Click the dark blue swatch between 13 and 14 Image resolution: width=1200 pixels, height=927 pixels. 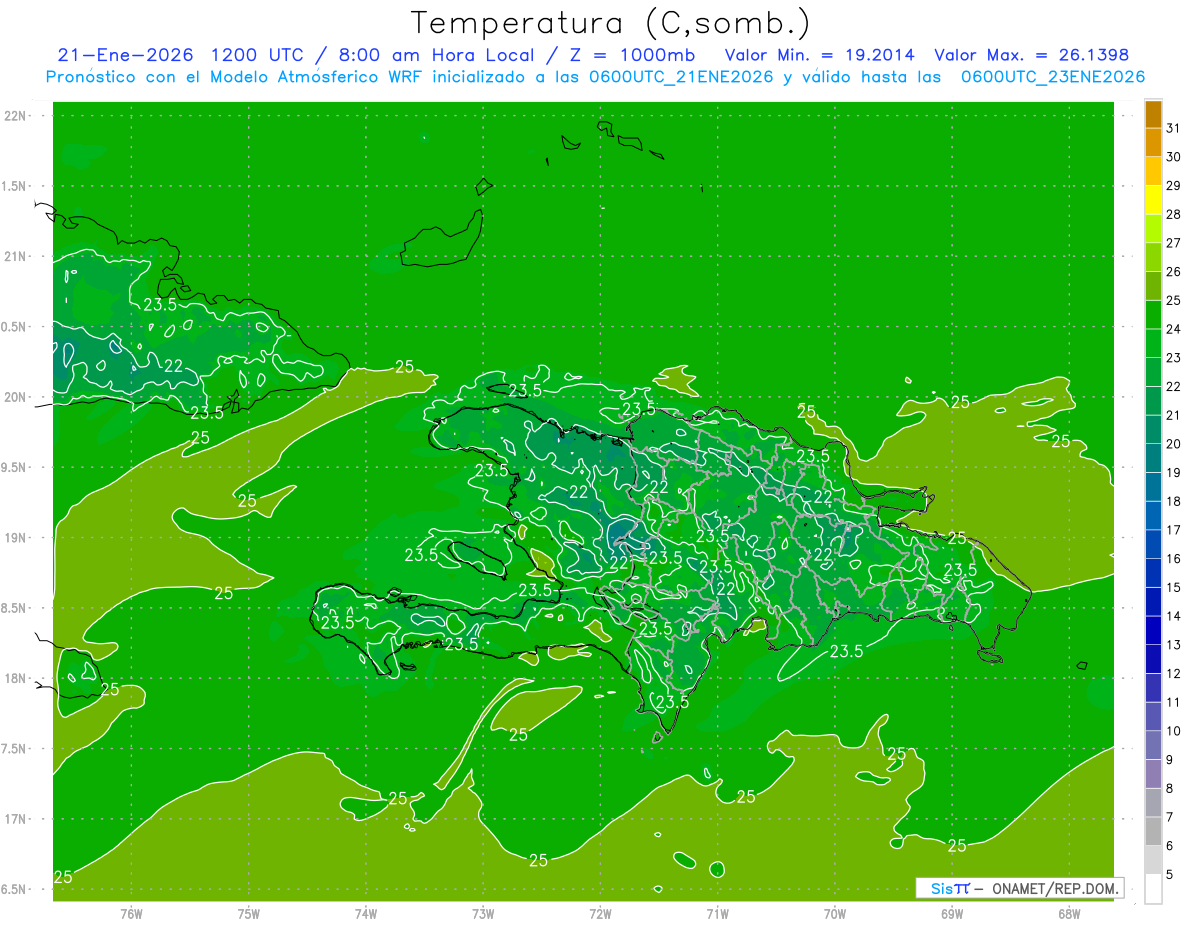(1153, 630)
